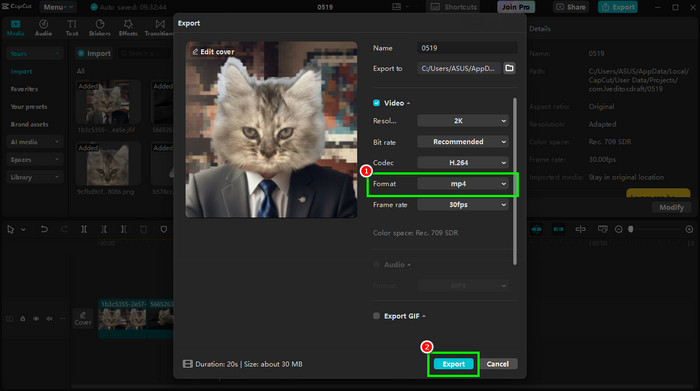Screen dimensions: 700x391
Task: Select Your presets in the sidebar
Action: click(x=29, y=107)
